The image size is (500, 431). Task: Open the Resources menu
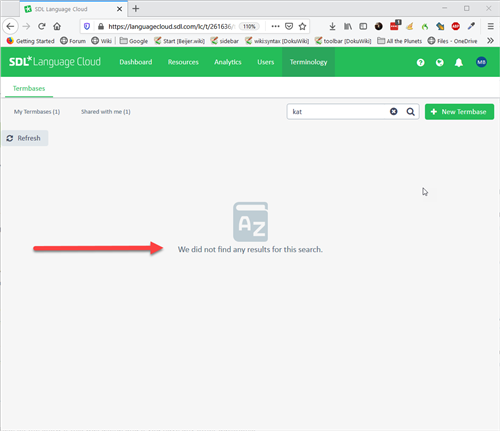183,62
